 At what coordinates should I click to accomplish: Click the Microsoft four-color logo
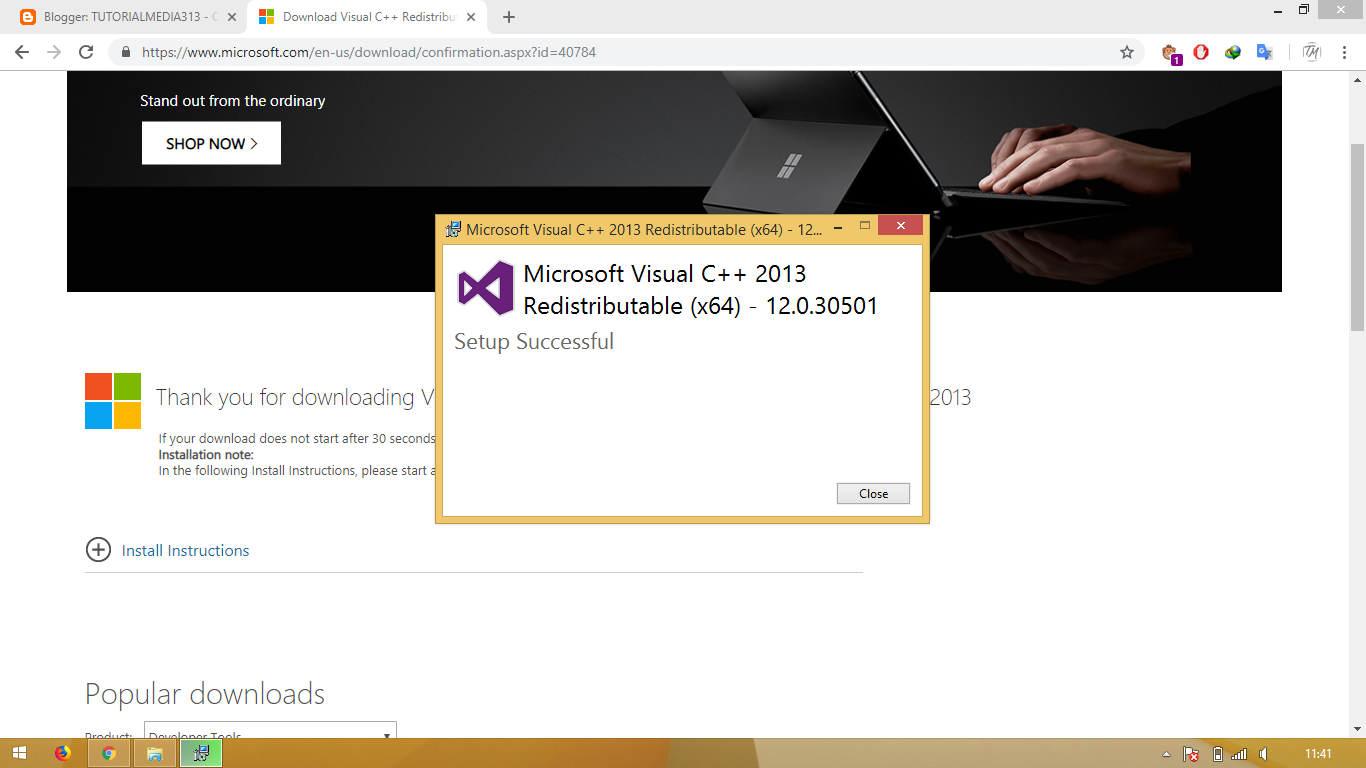[x=113, y=401]
